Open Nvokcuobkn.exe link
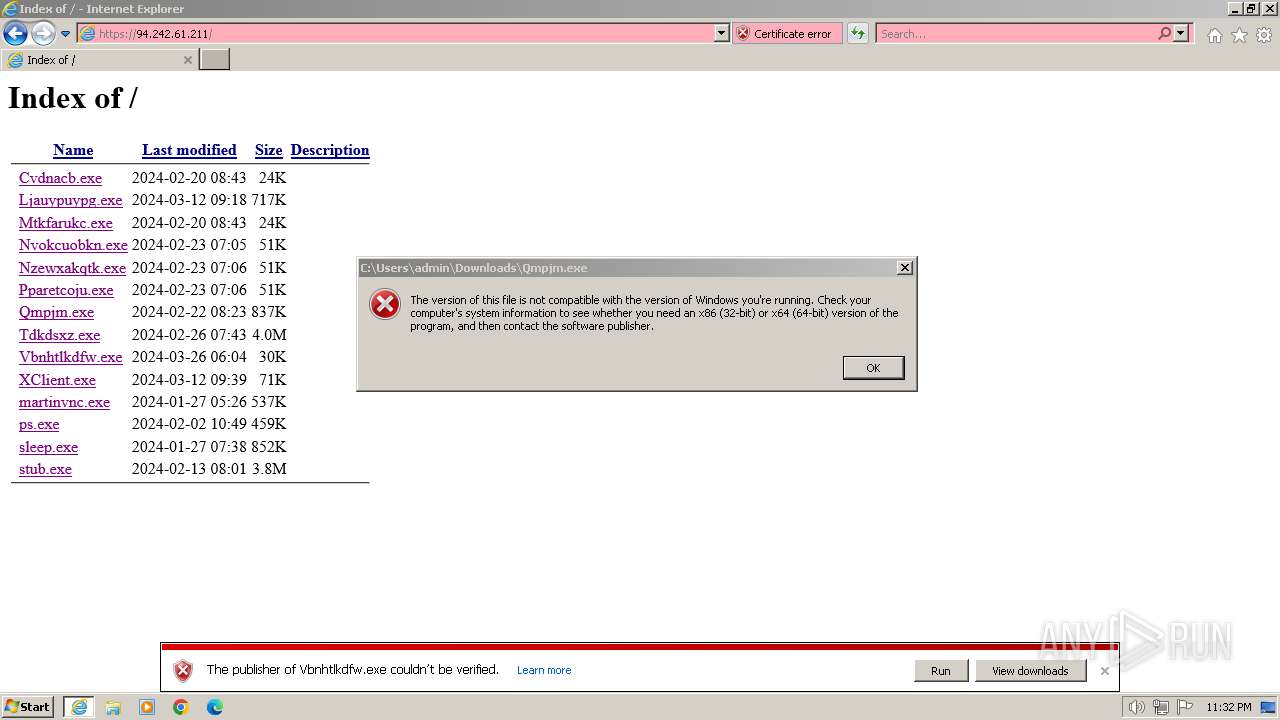 tap(73, 245)
